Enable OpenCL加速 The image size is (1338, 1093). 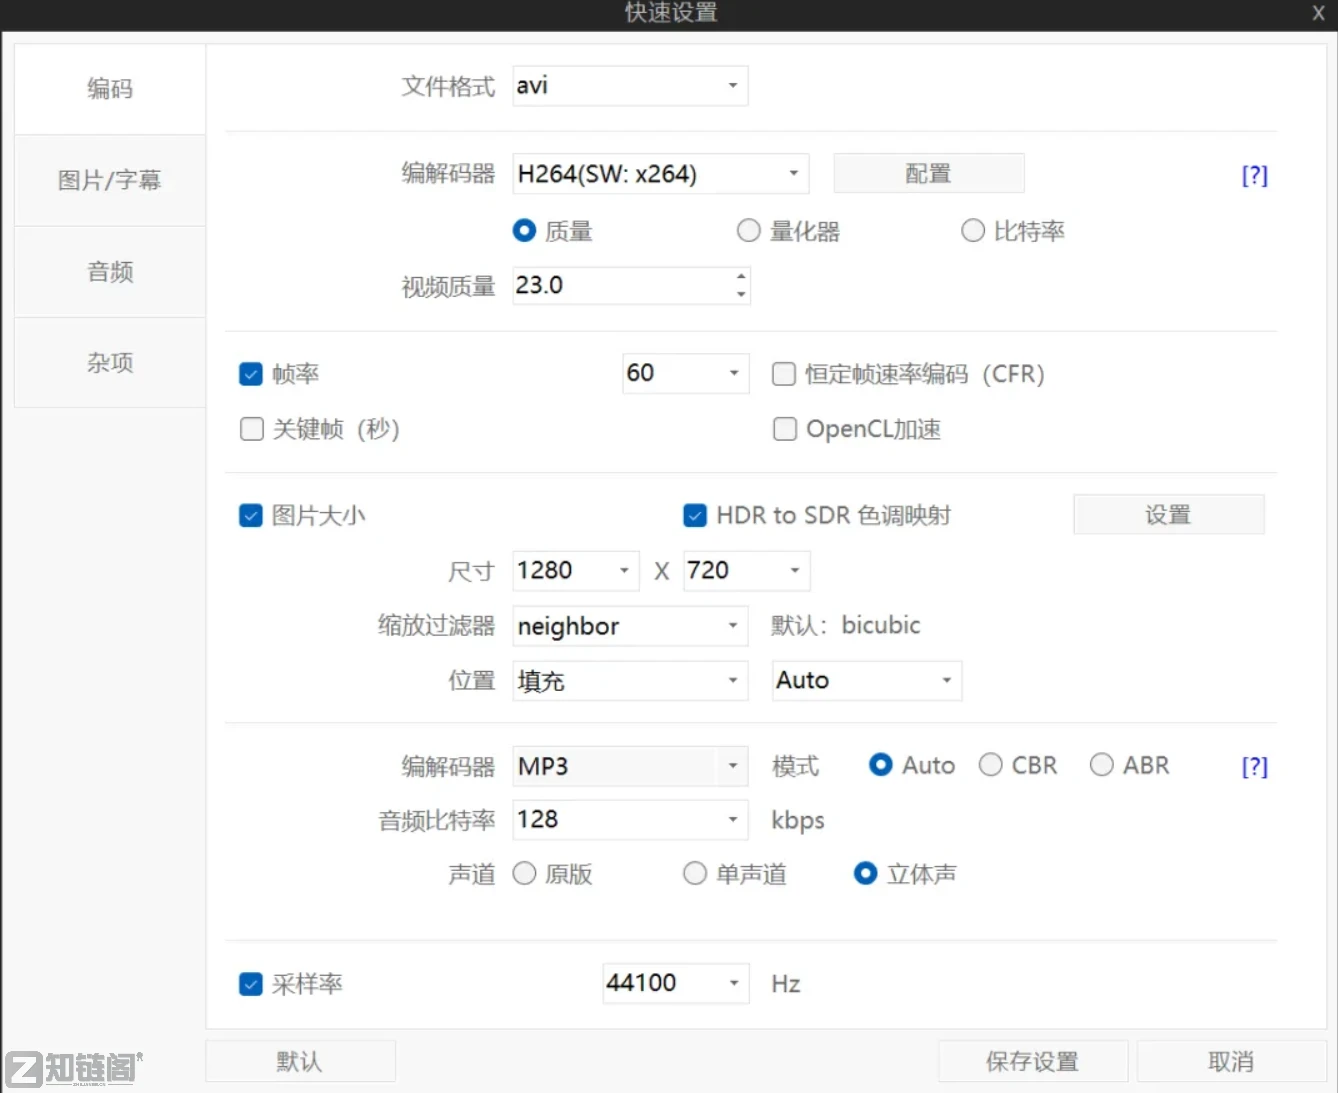(785, 429)
